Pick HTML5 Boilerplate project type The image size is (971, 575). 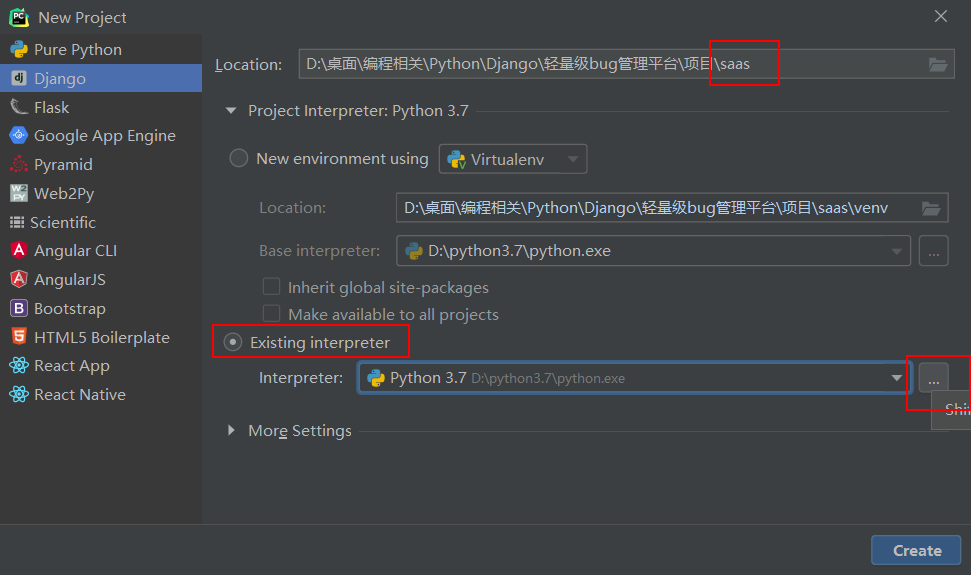[x=101, y=337]
